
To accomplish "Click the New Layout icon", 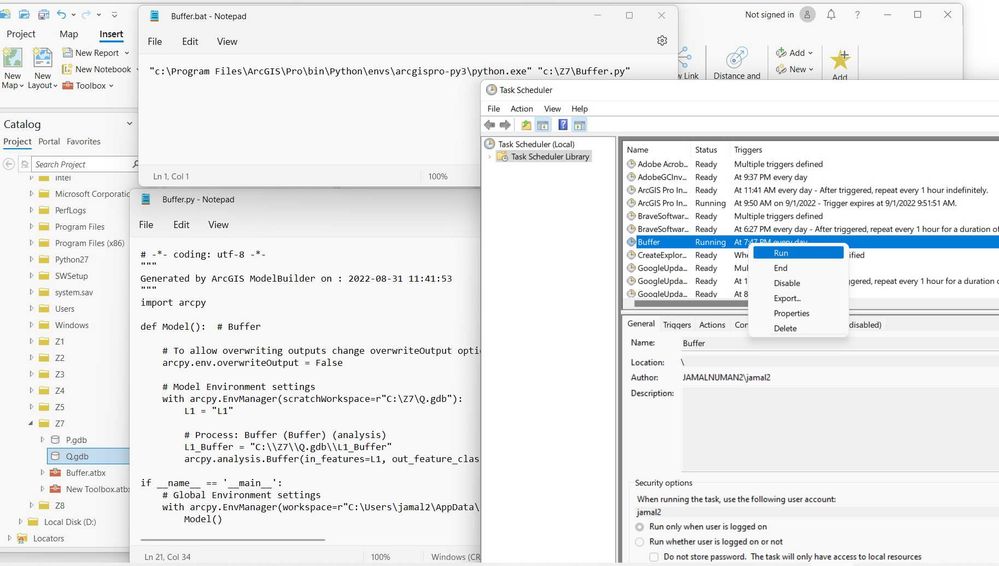I will click(x=43, y=58).
